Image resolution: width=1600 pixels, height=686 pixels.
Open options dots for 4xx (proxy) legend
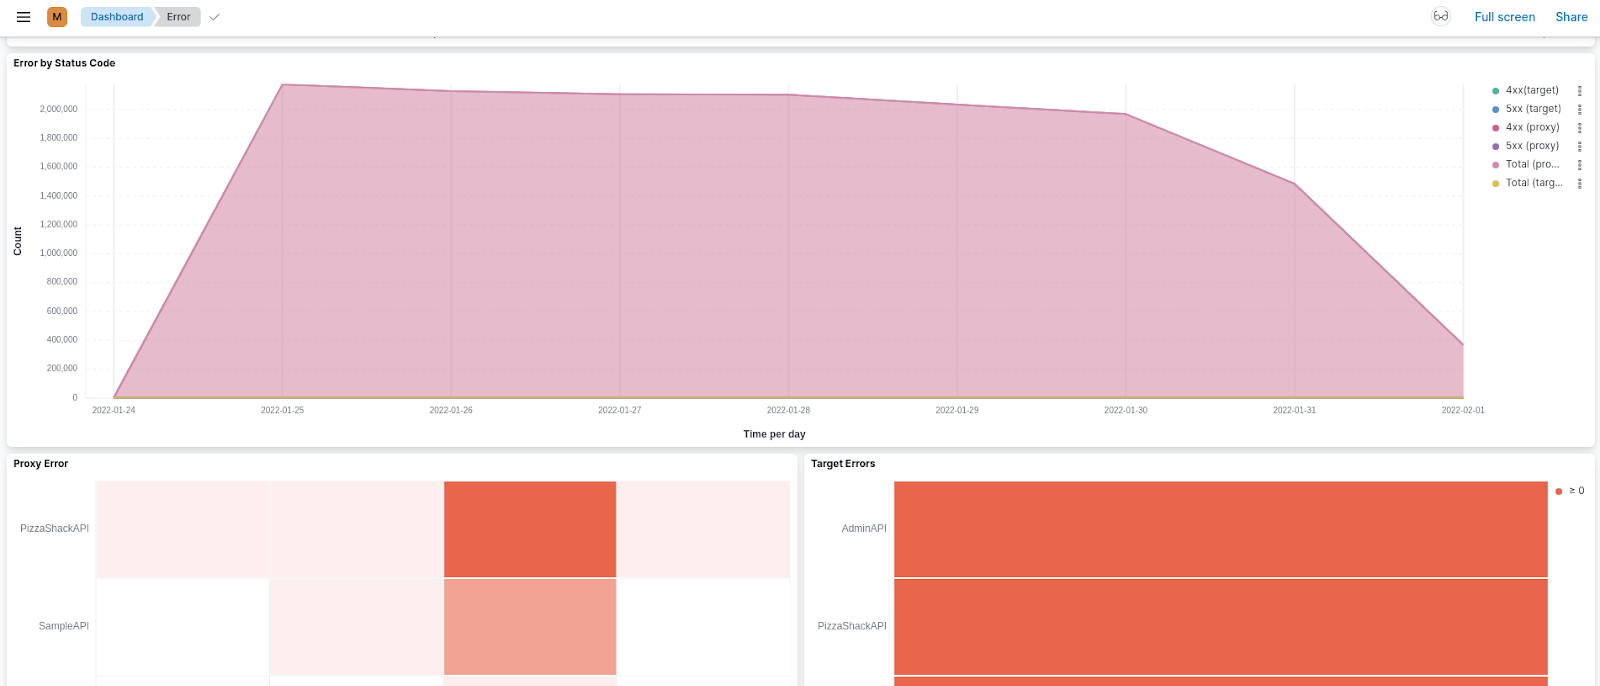(x=1579, y=128)
